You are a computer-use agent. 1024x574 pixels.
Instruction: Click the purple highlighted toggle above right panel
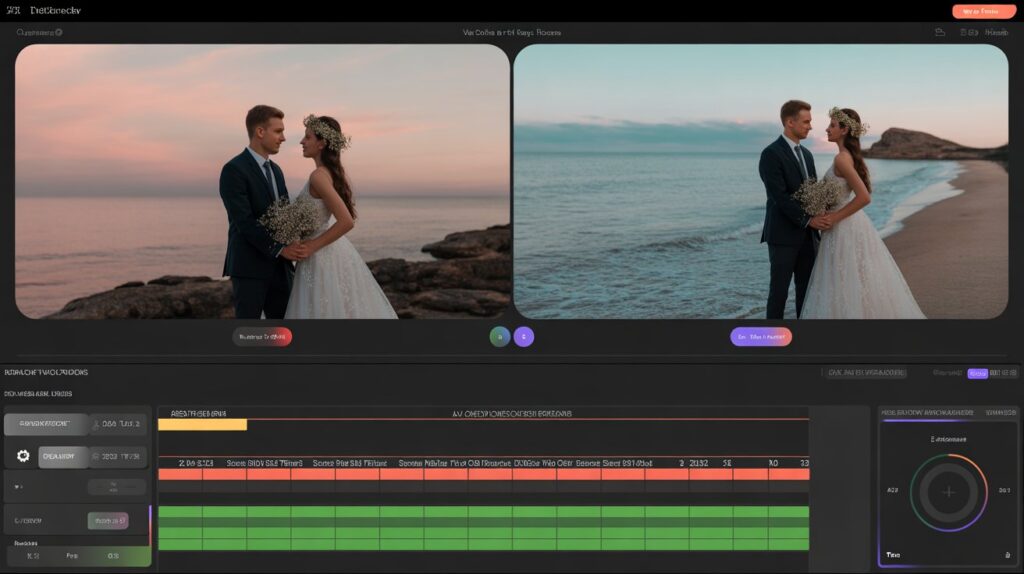[977, 373]
